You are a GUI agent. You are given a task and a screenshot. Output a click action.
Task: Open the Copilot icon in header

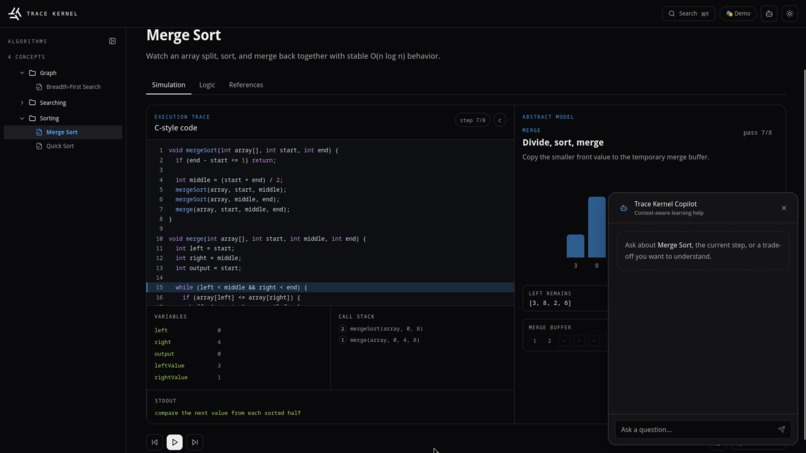769,13
